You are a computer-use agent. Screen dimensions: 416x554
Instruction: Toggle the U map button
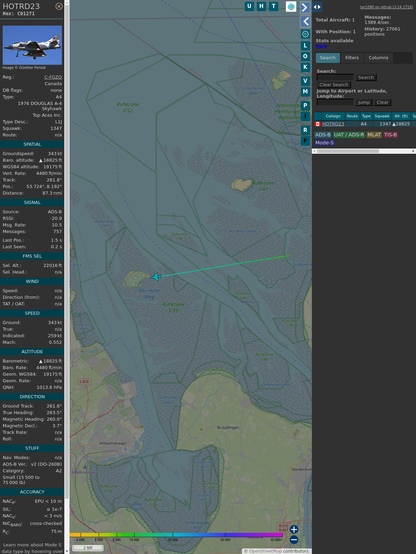click(249, 6)
